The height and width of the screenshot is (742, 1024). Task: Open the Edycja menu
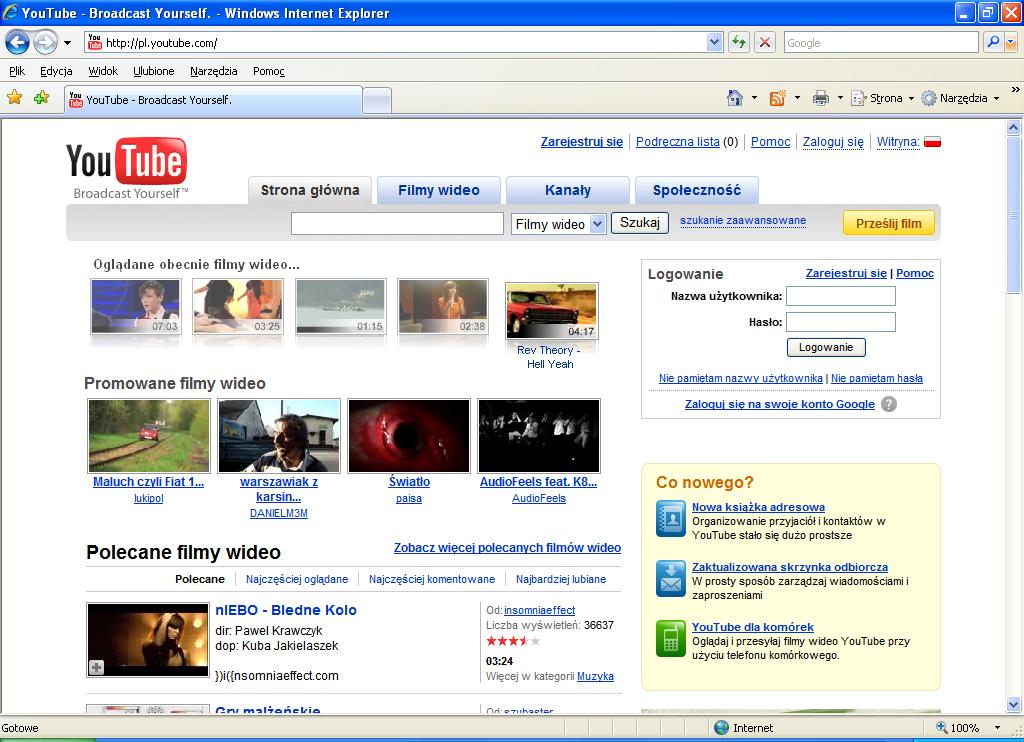(x=56, y=71)
